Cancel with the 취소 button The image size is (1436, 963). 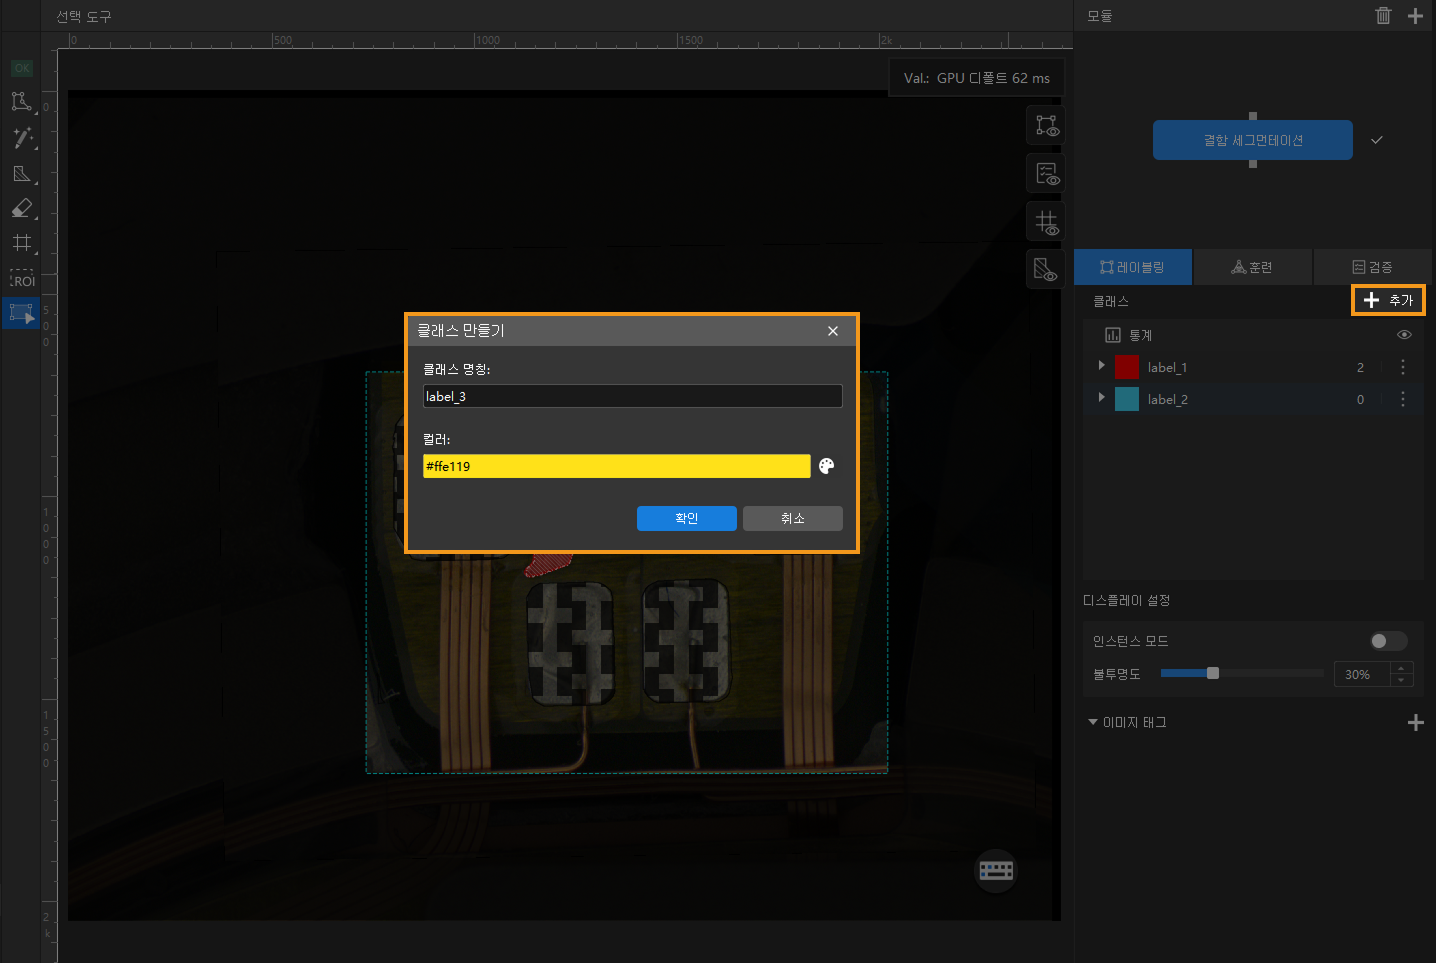tap(793, 518)
